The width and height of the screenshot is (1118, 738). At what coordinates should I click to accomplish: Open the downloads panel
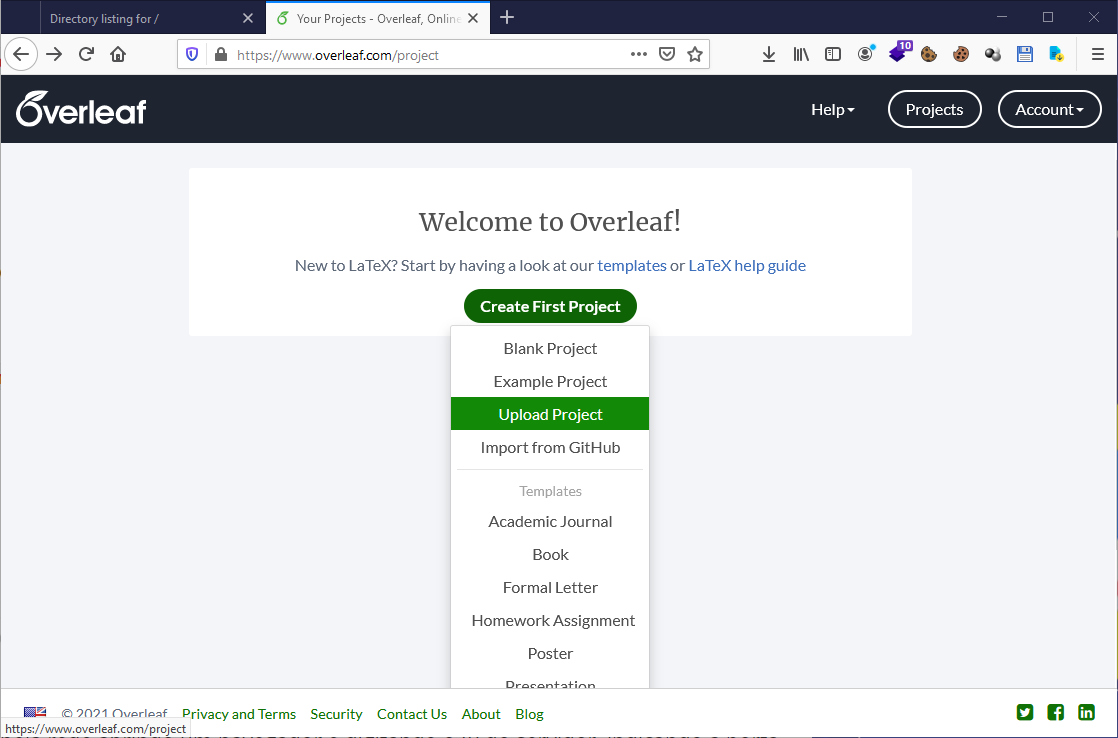click(769, 54)
